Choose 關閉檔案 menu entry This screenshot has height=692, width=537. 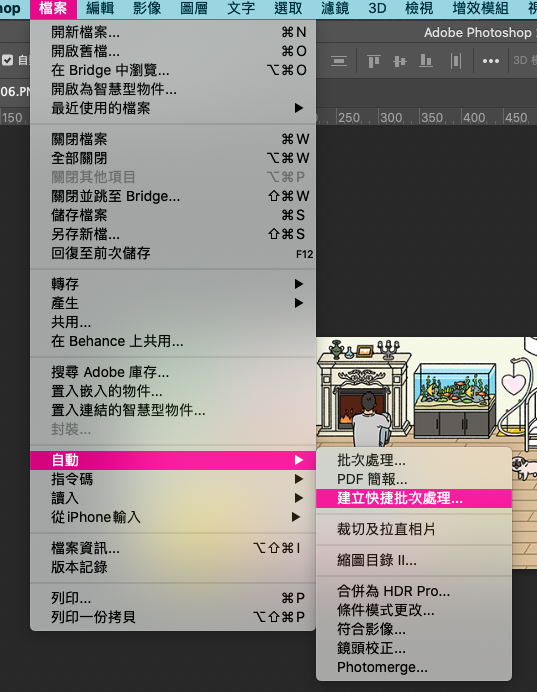[173, 139]
